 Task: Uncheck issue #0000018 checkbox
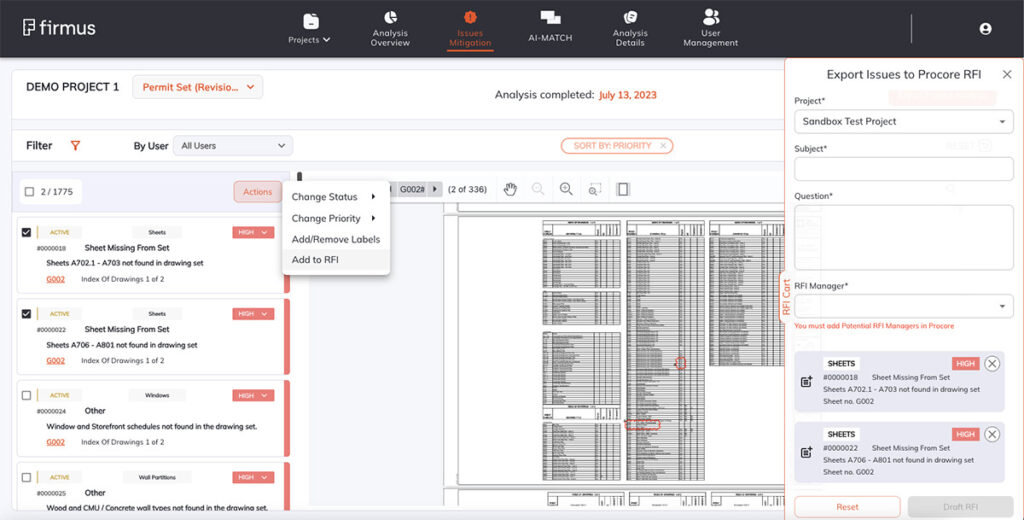[27, 232]
